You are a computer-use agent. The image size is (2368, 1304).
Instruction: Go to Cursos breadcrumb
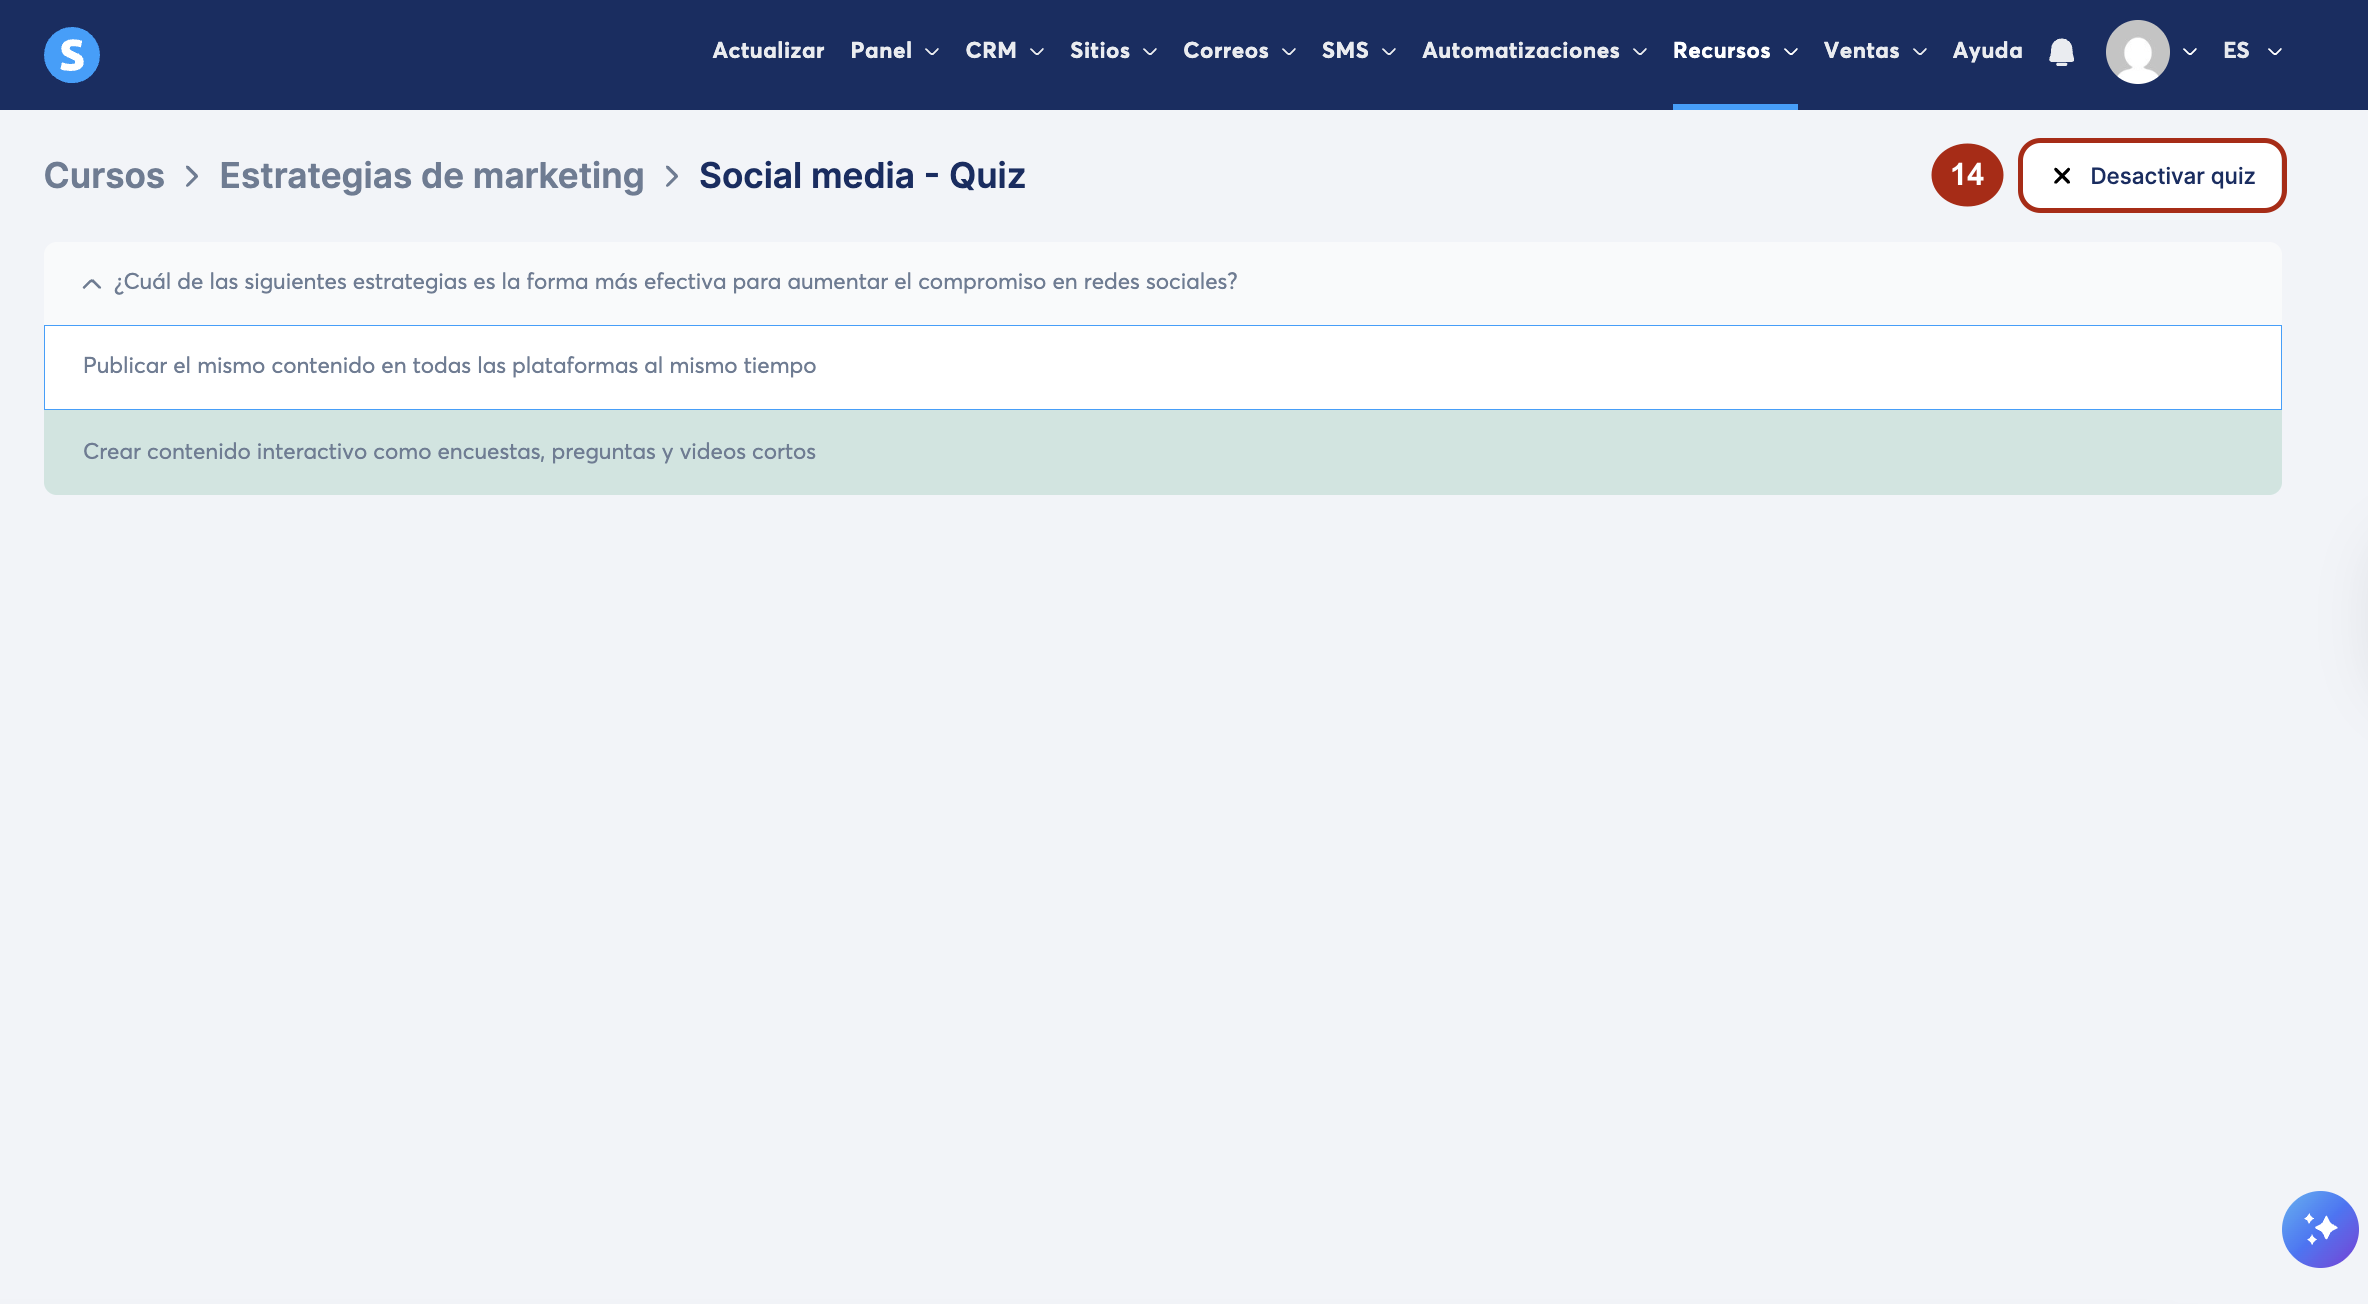(104, 176)
